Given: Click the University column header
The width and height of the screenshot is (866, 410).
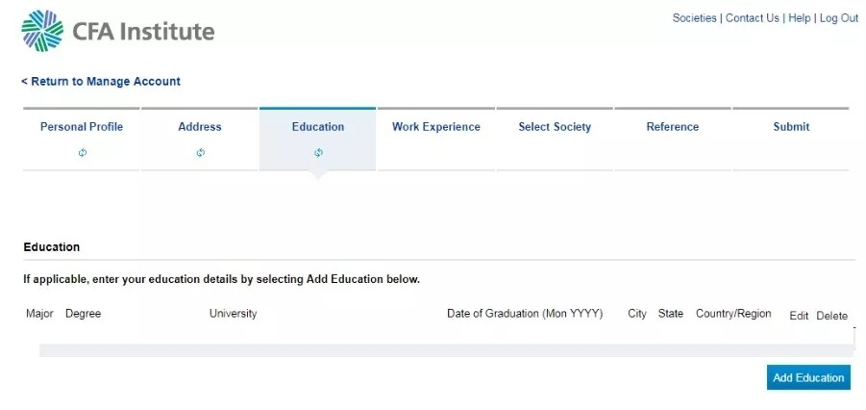Looking at the screenshot, I should click(233, 314).
